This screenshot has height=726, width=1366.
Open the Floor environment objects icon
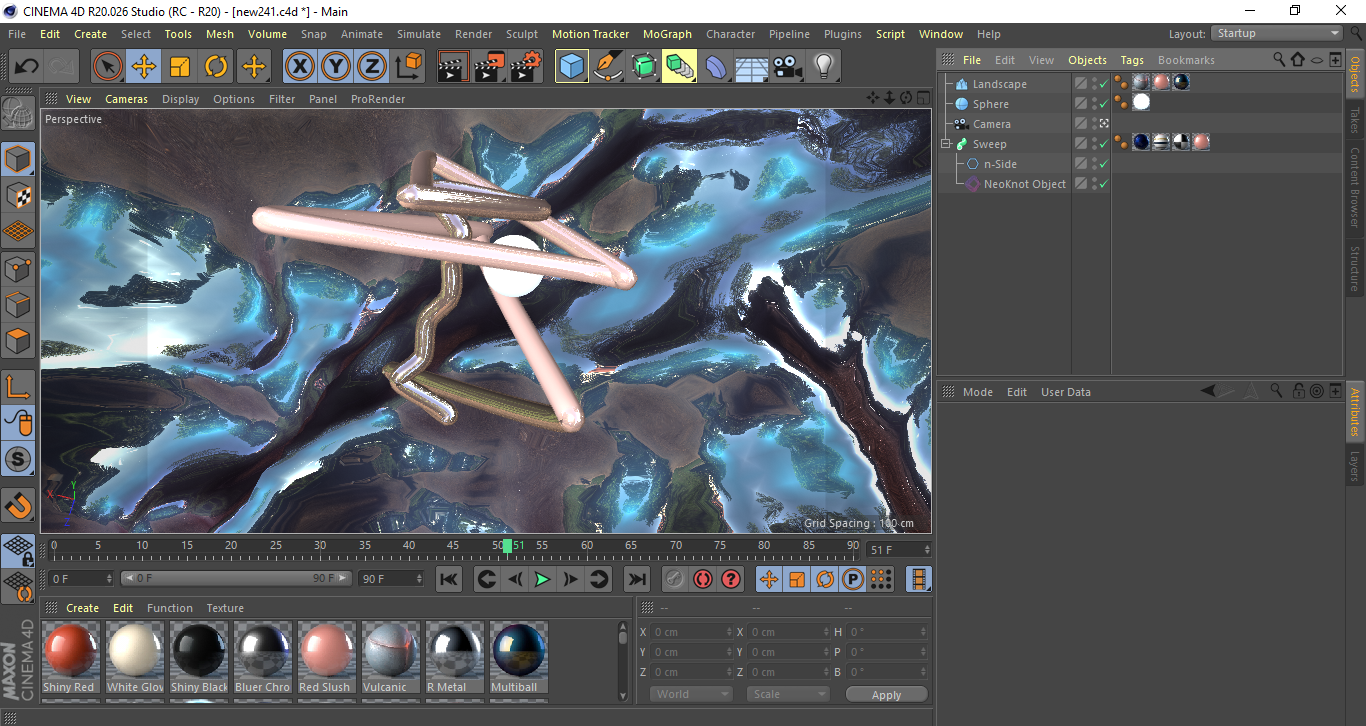[x=752, y=67]
